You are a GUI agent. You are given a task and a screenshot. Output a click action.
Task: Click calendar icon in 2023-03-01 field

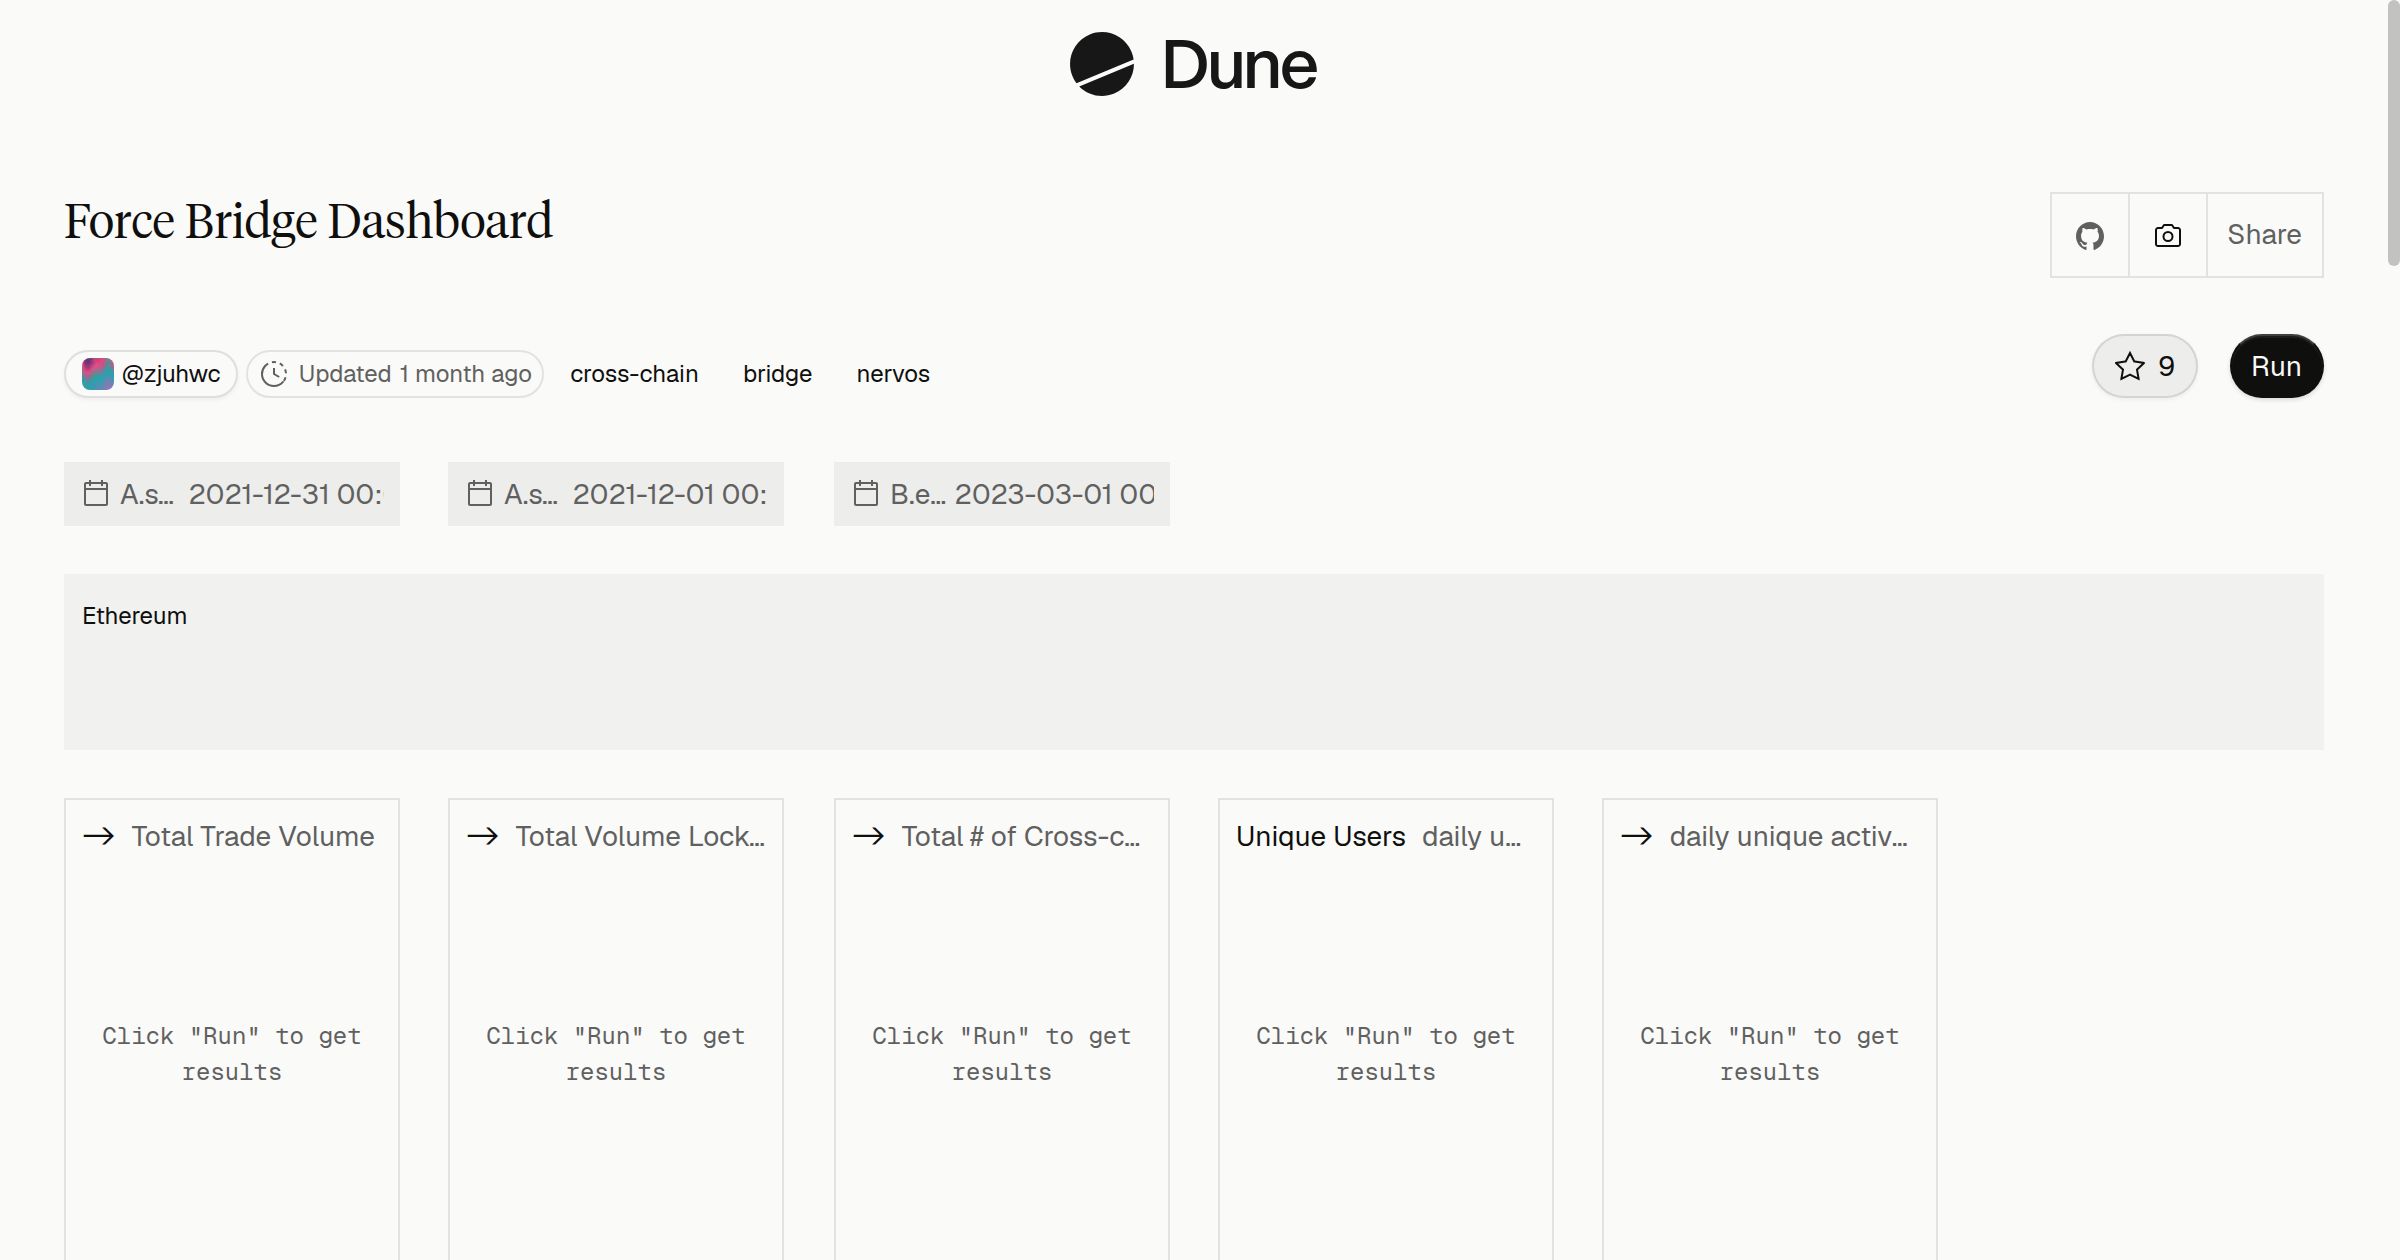click(866, 493)
